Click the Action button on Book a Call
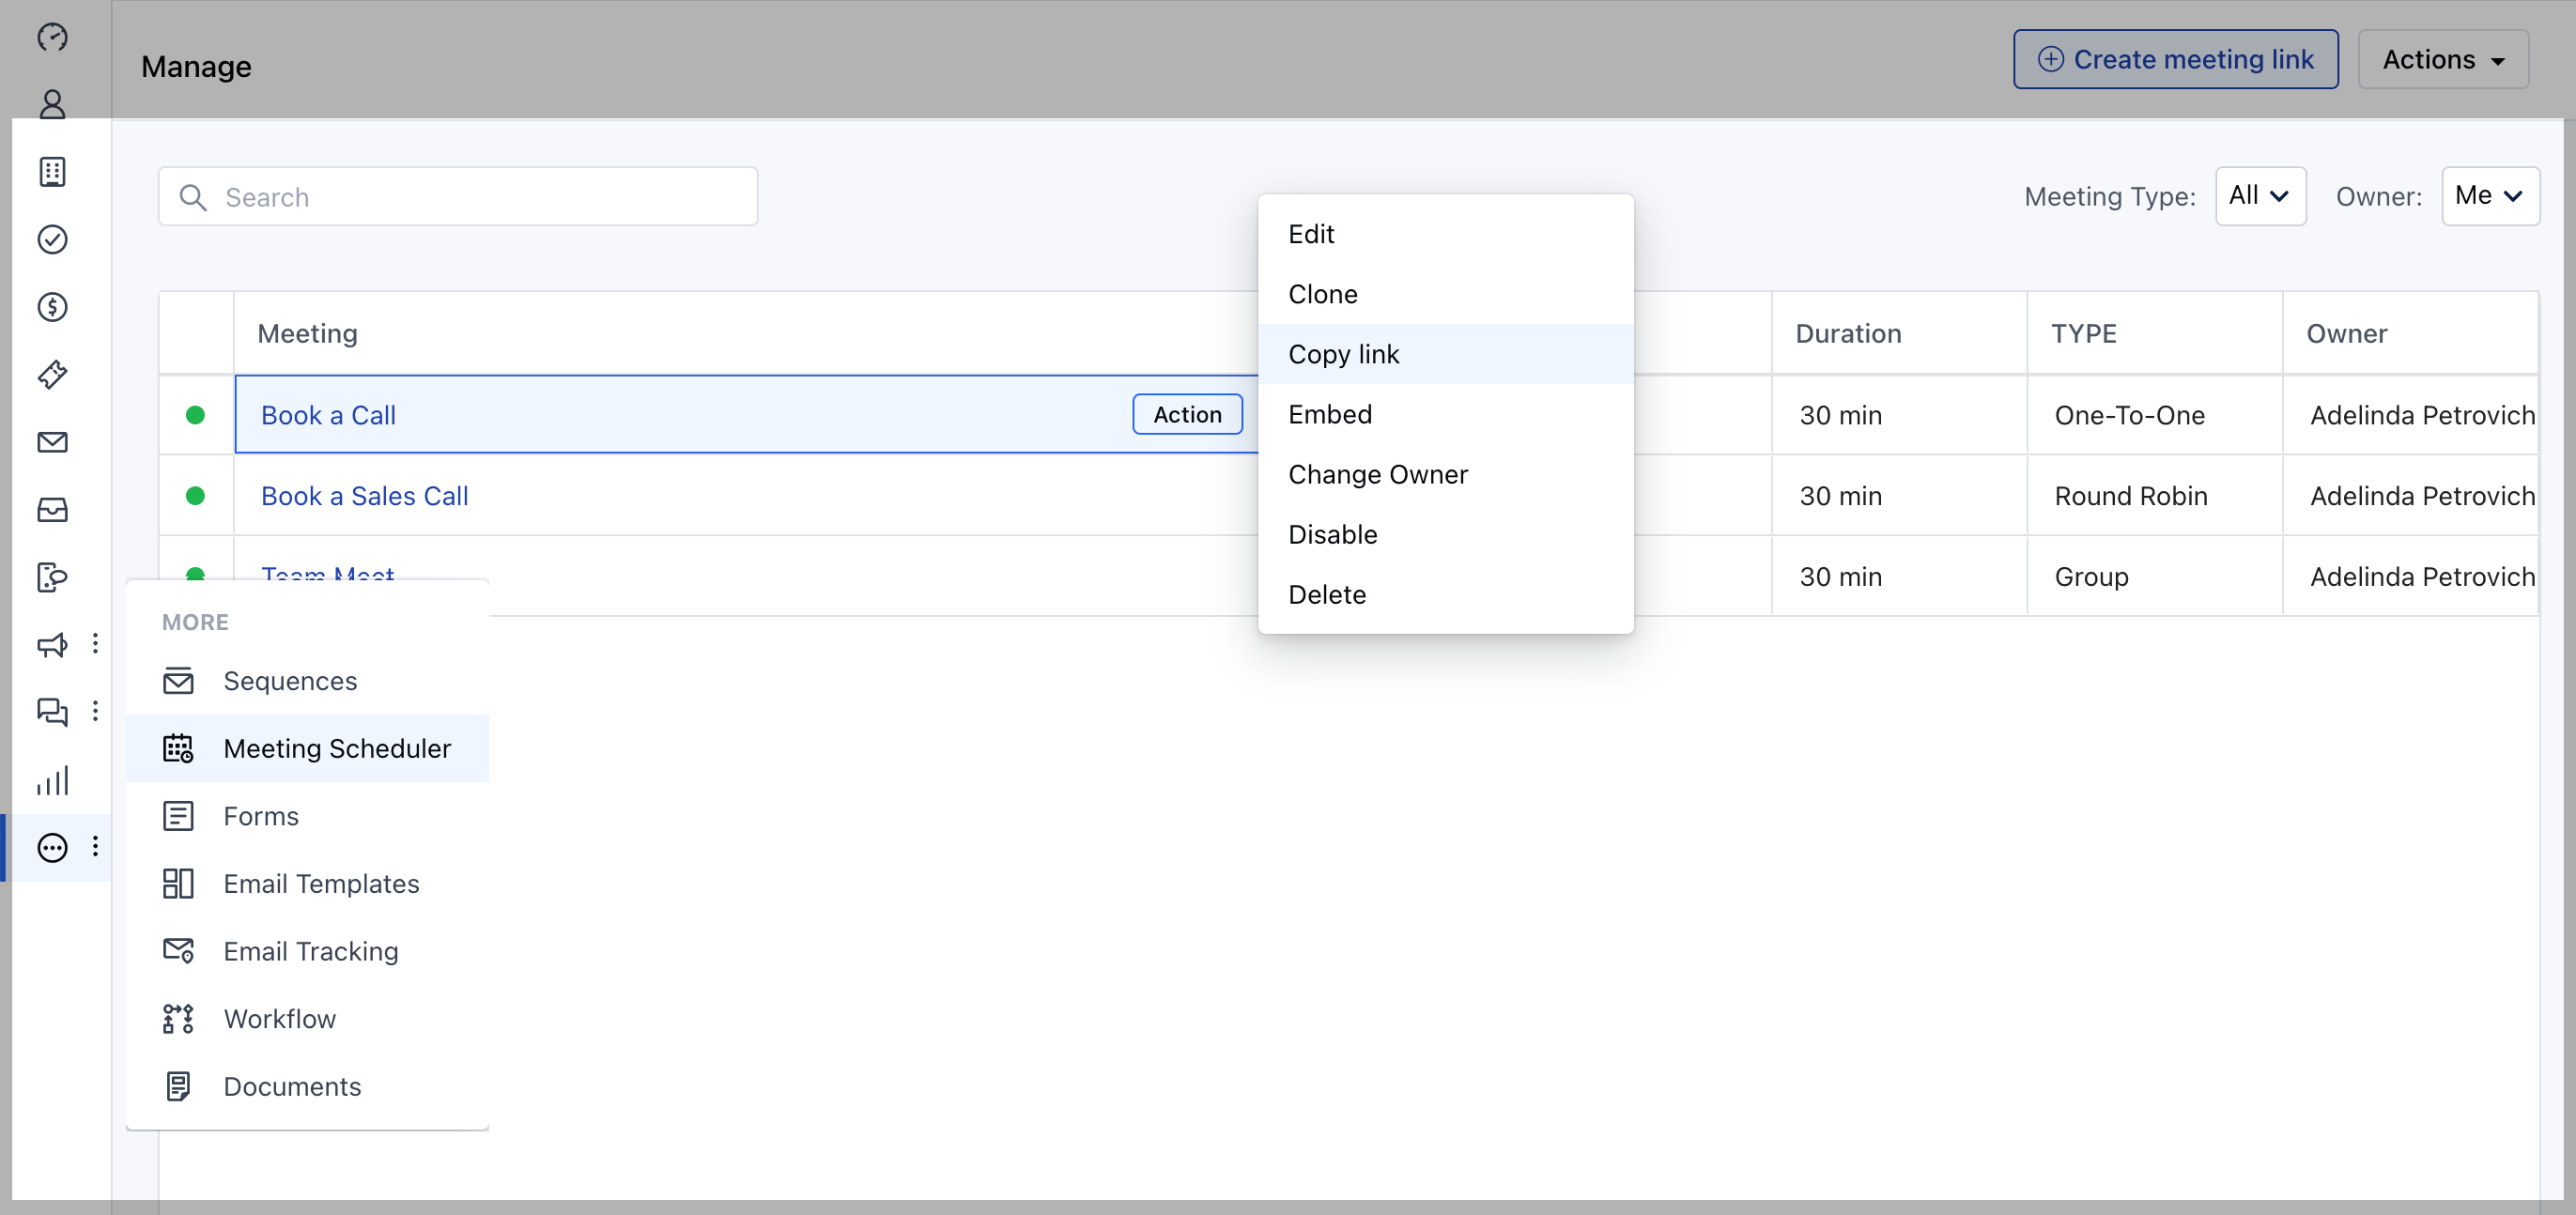The width and height of the screenshot is (2576, 1215). [1187, 415]
